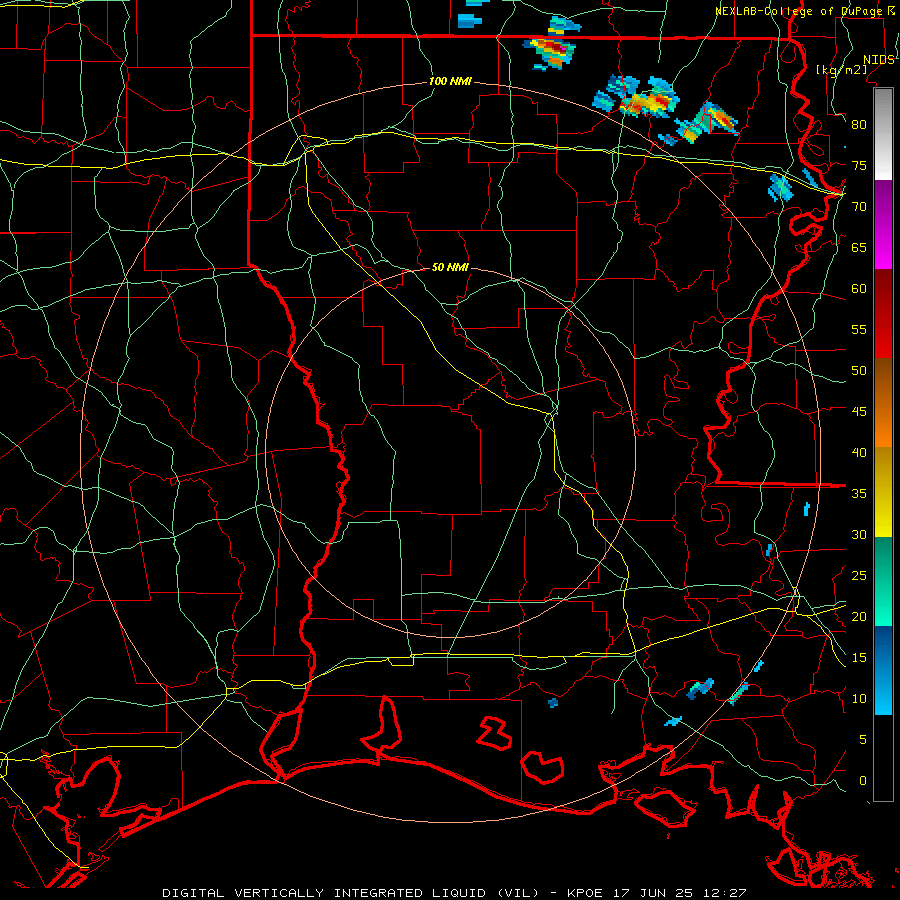Screen dimensions: 900x900
Task: Click the 70 value on the scale
Action: (859, 207)
